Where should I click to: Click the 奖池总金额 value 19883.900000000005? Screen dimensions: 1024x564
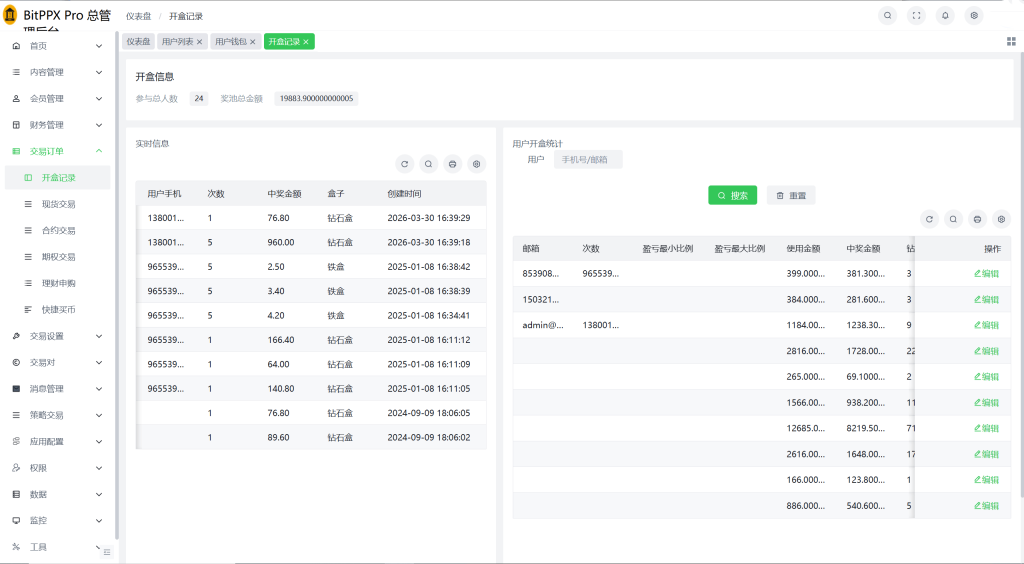(x=316, y=99)
